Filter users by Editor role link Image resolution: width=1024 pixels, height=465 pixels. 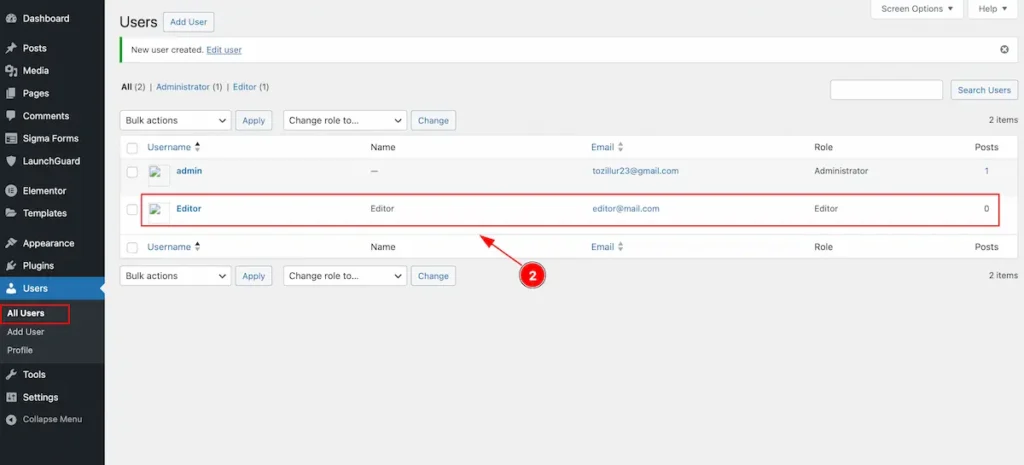pos(245,87)
